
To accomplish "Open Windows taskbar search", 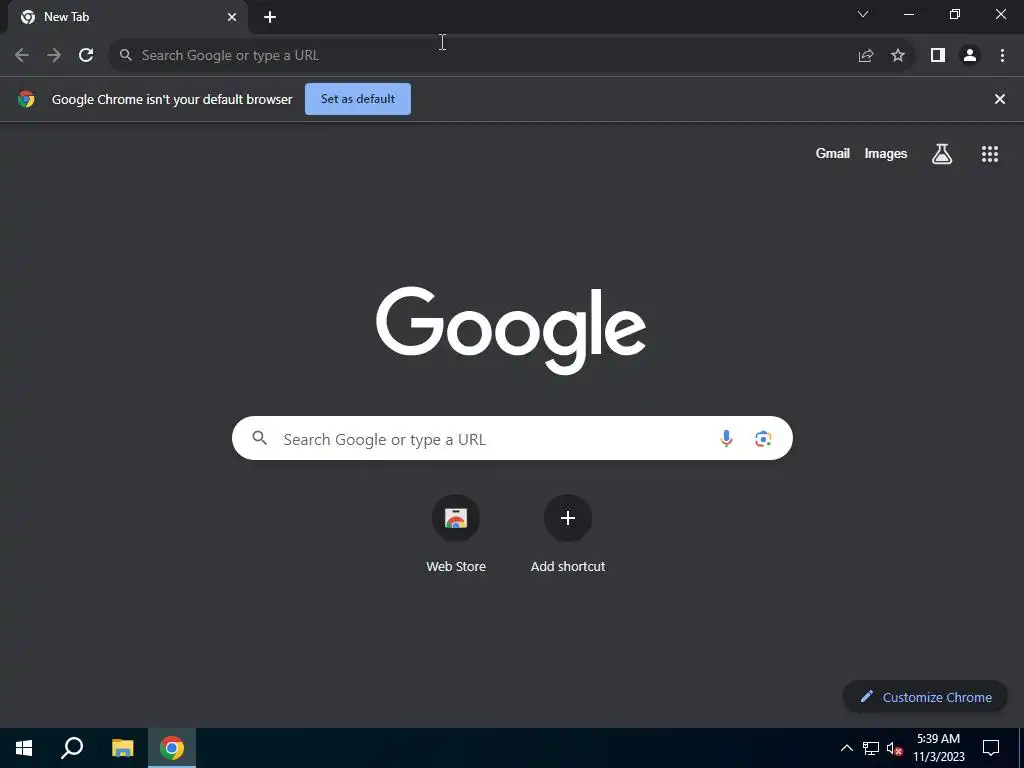I will tap(72, 748).
